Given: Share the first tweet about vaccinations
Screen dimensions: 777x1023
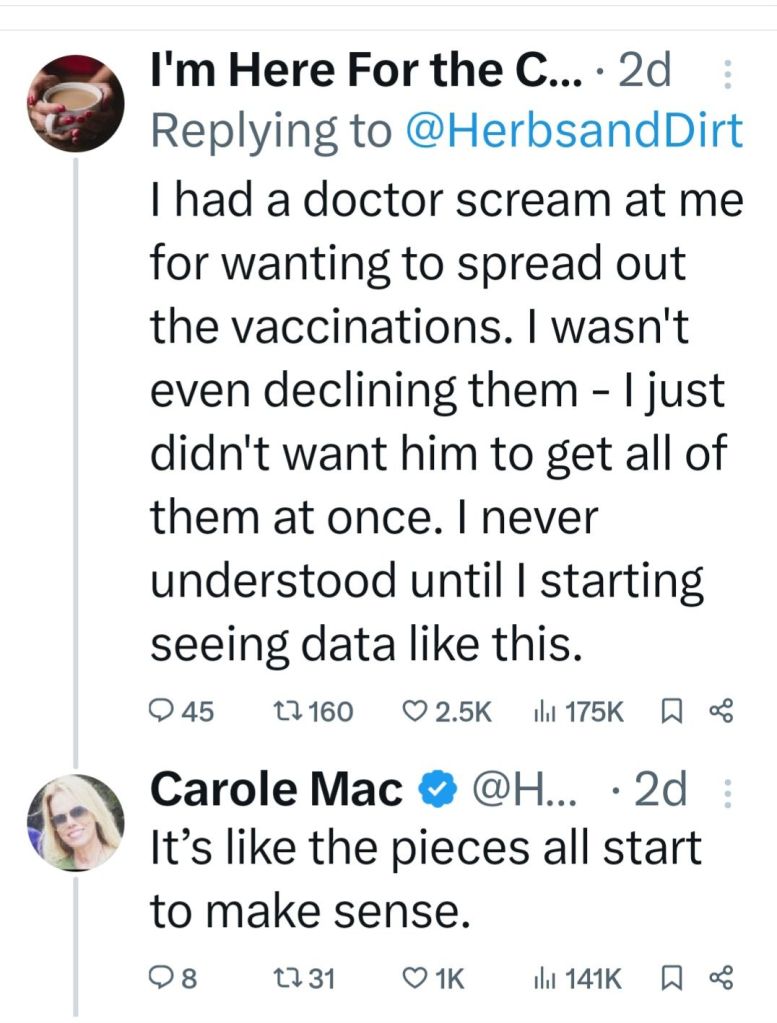Looking at the screenshot, I should [x=721, y=711].
